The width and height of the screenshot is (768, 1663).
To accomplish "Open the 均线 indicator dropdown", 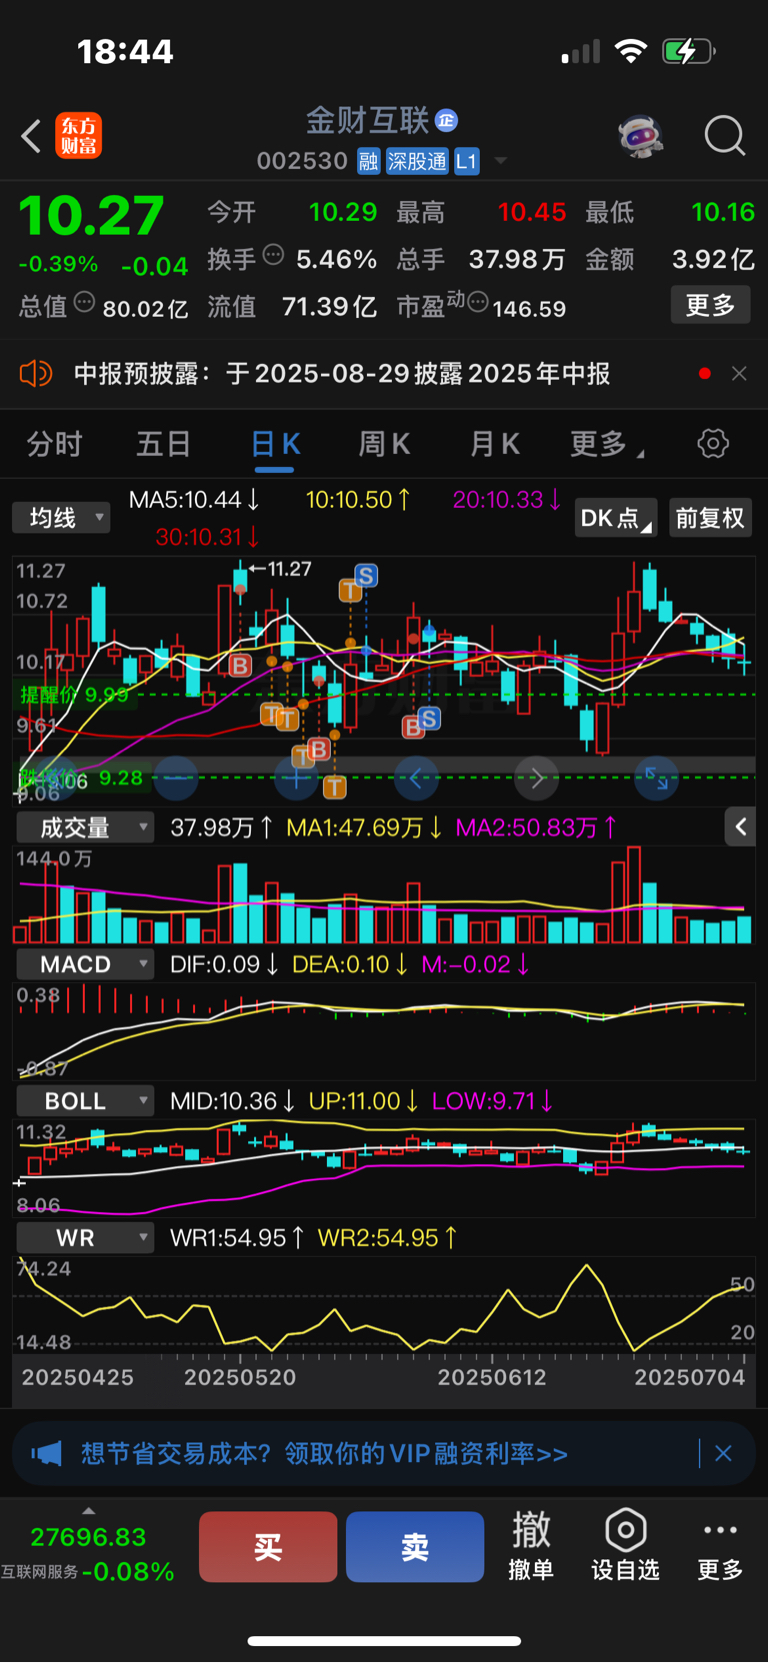I will (x=61, y=517).
